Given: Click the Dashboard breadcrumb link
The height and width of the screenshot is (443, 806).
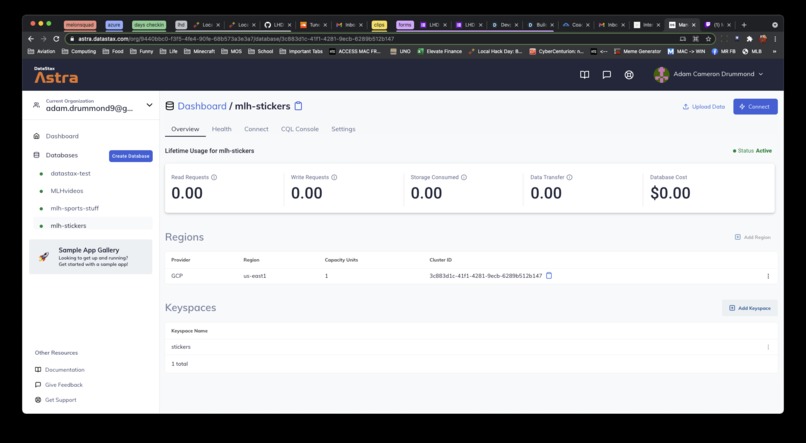Looking at the screenshot, I should click(202, 106).
